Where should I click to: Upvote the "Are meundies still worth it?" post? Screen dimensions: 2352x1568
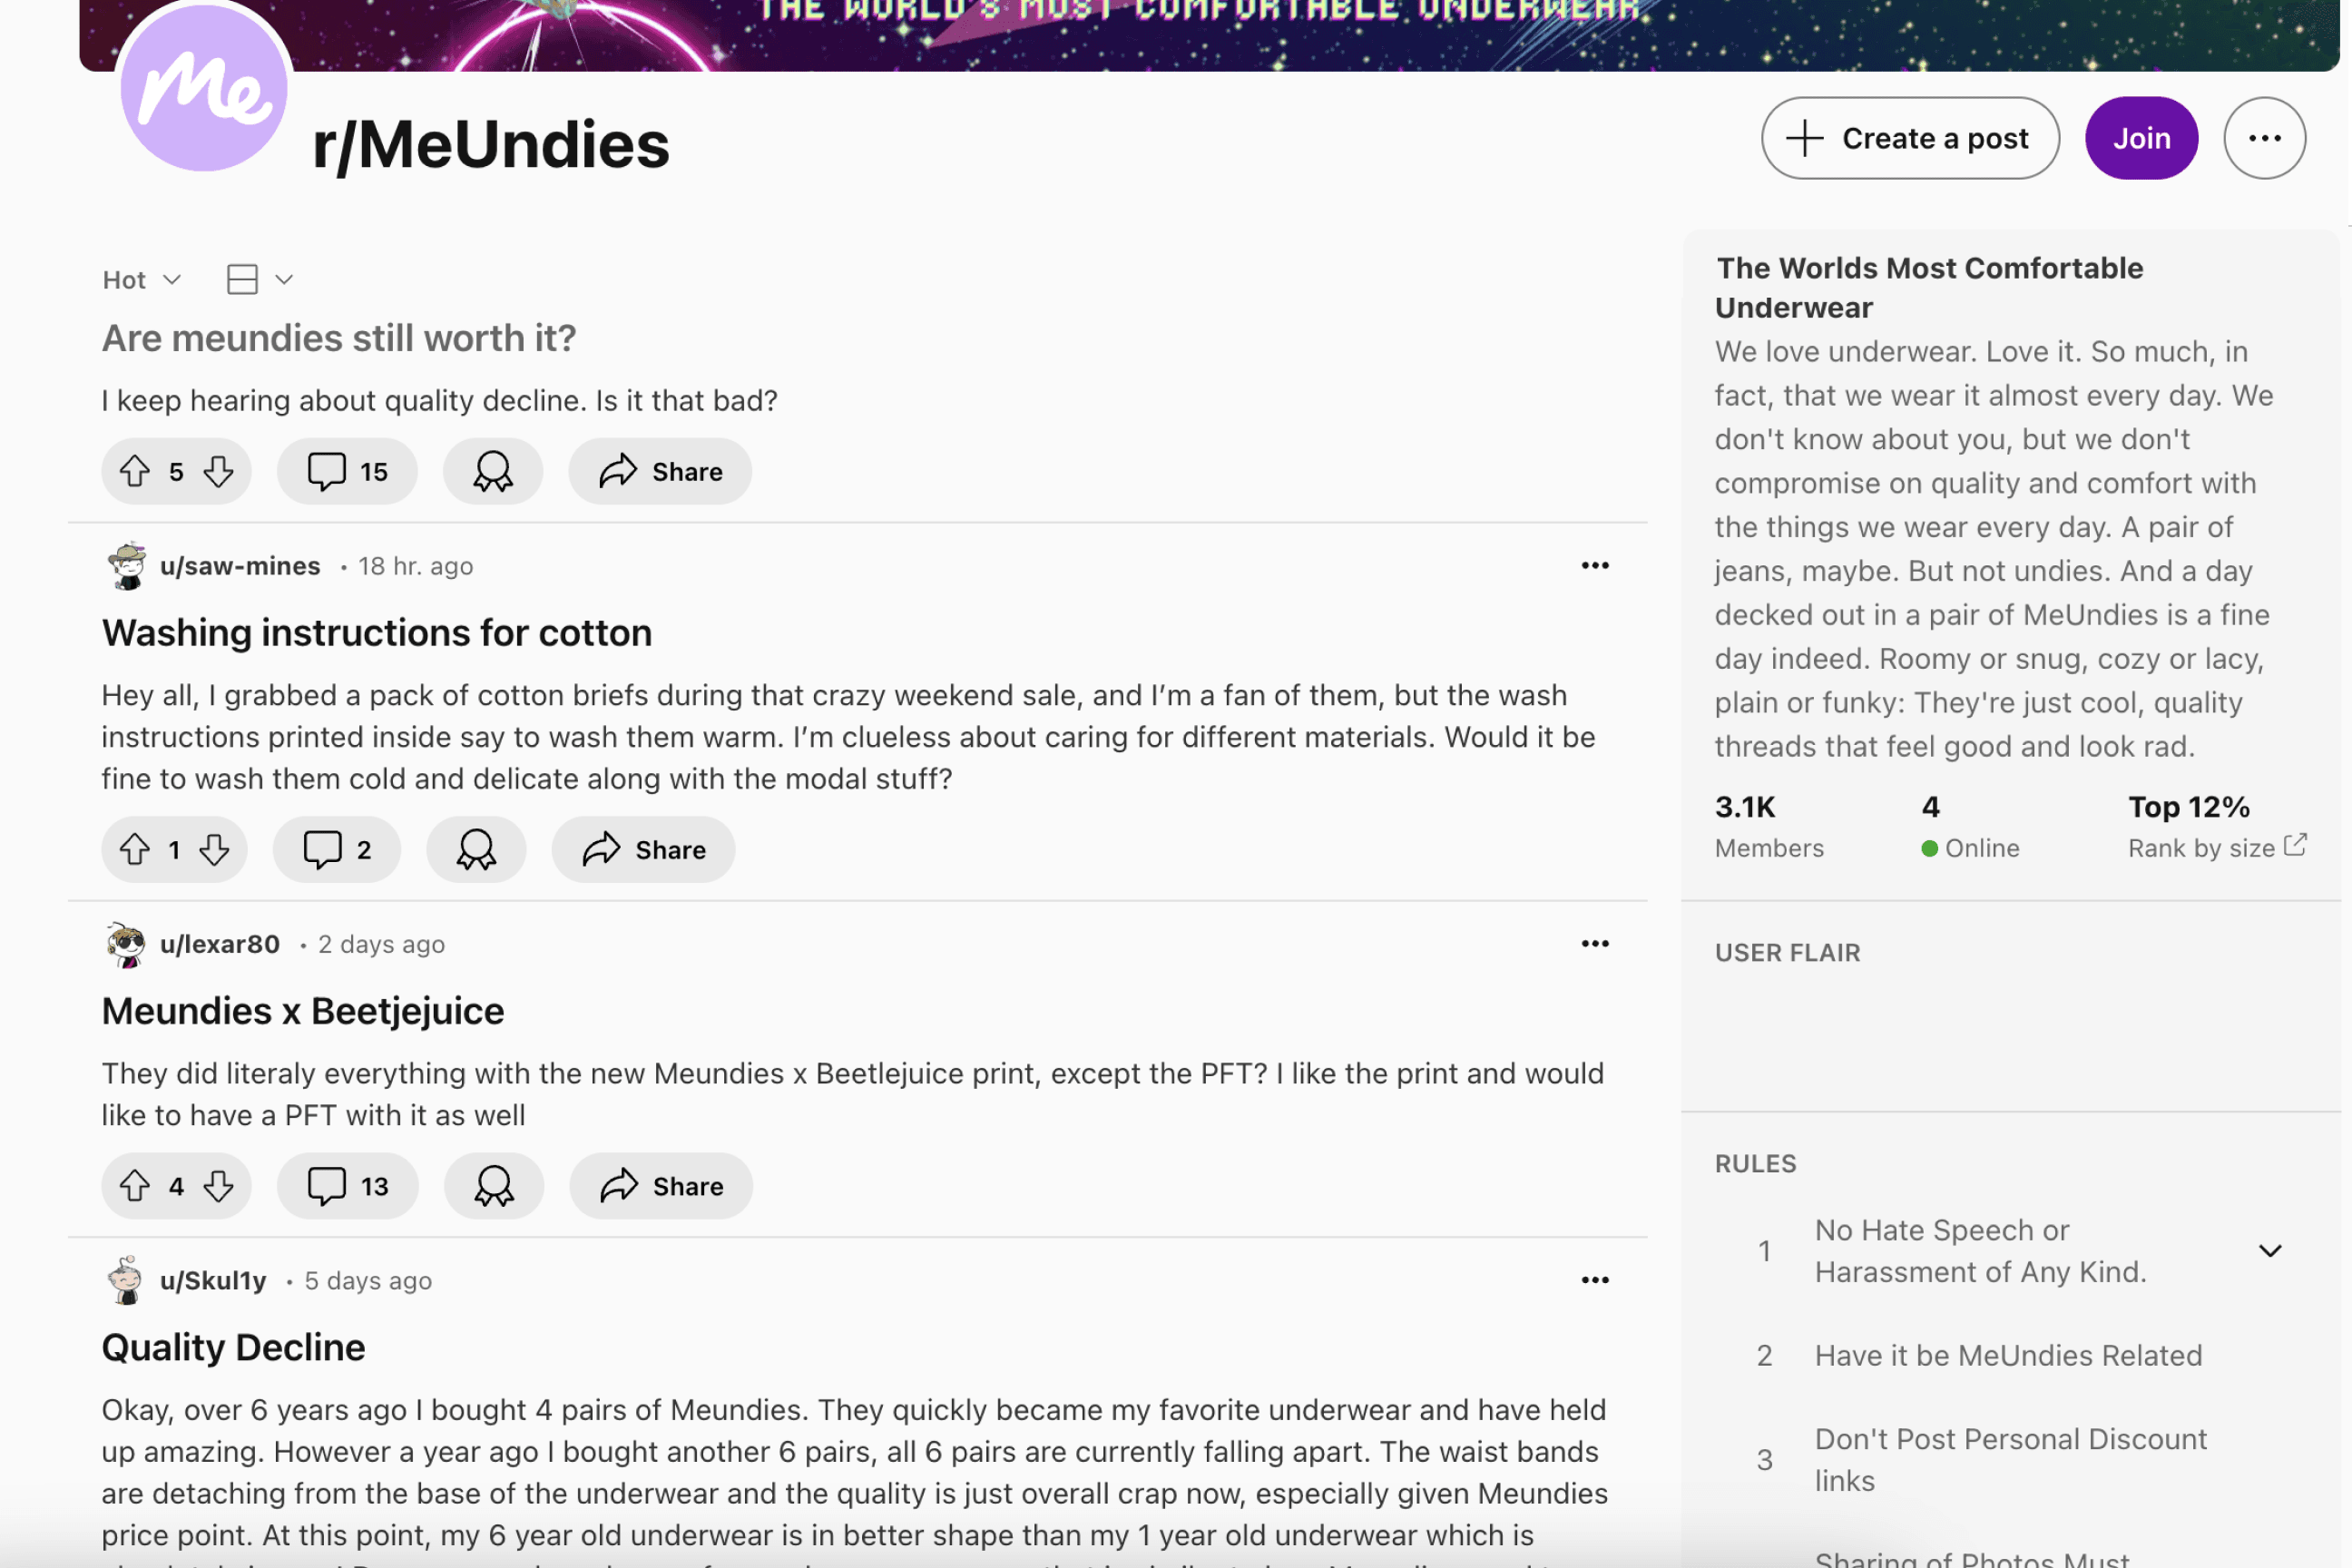click(x=135, y=471)
